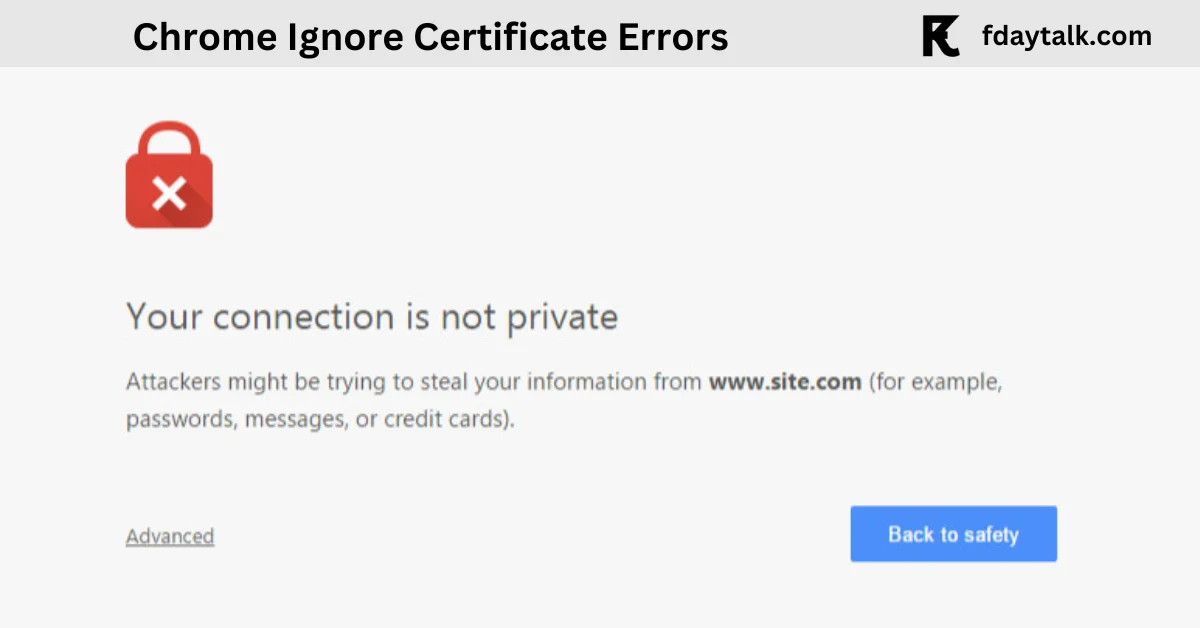Select the 'Your connection is not private' heading
1200x628 pixels.
pyautogui.click(x=372, y=317)
